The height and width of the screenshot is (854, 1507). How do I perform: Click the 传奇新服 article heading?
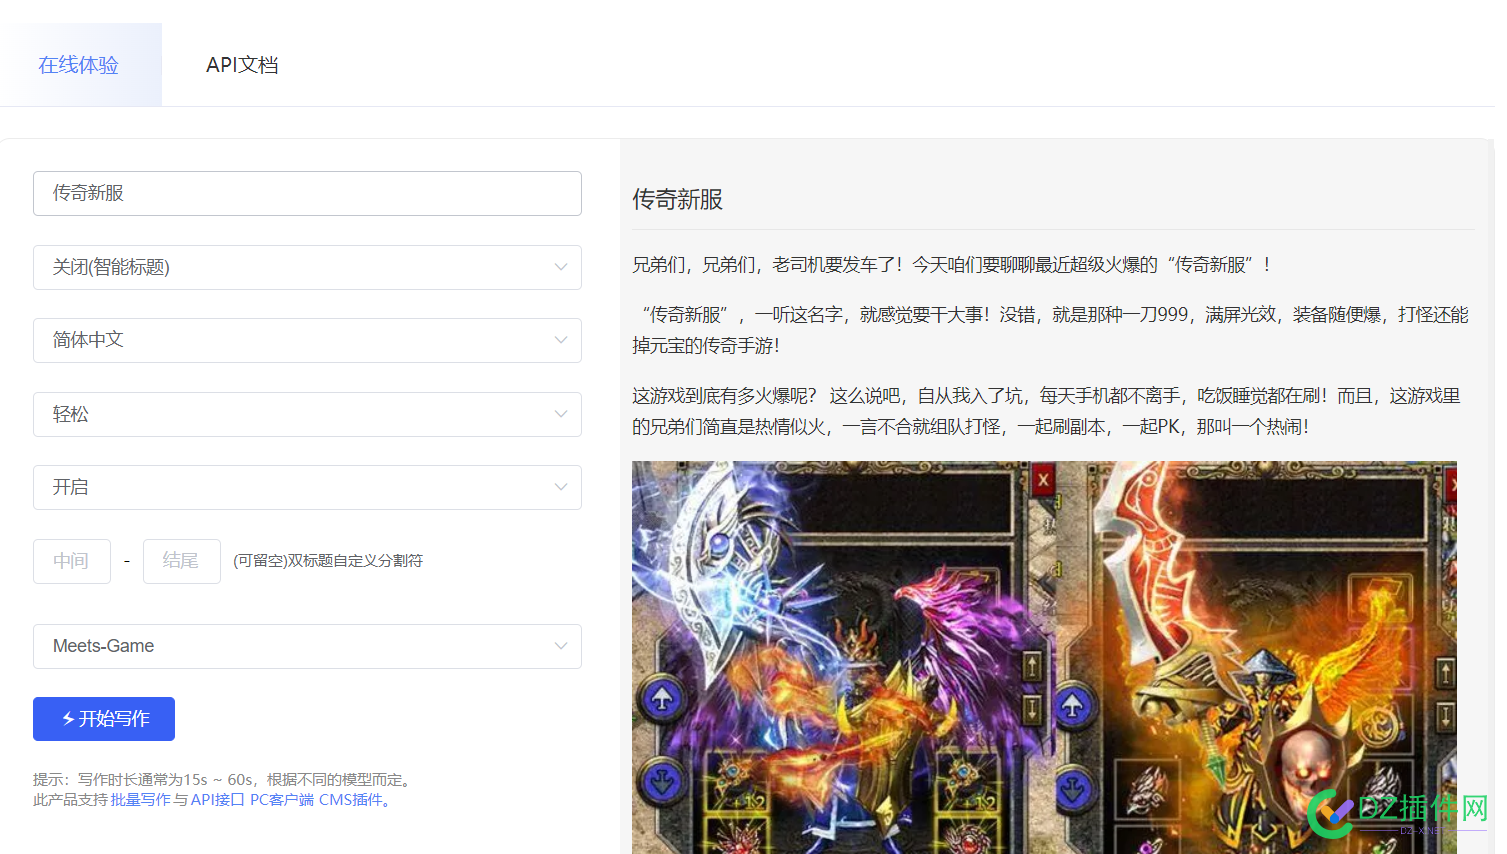pos(677,199)
